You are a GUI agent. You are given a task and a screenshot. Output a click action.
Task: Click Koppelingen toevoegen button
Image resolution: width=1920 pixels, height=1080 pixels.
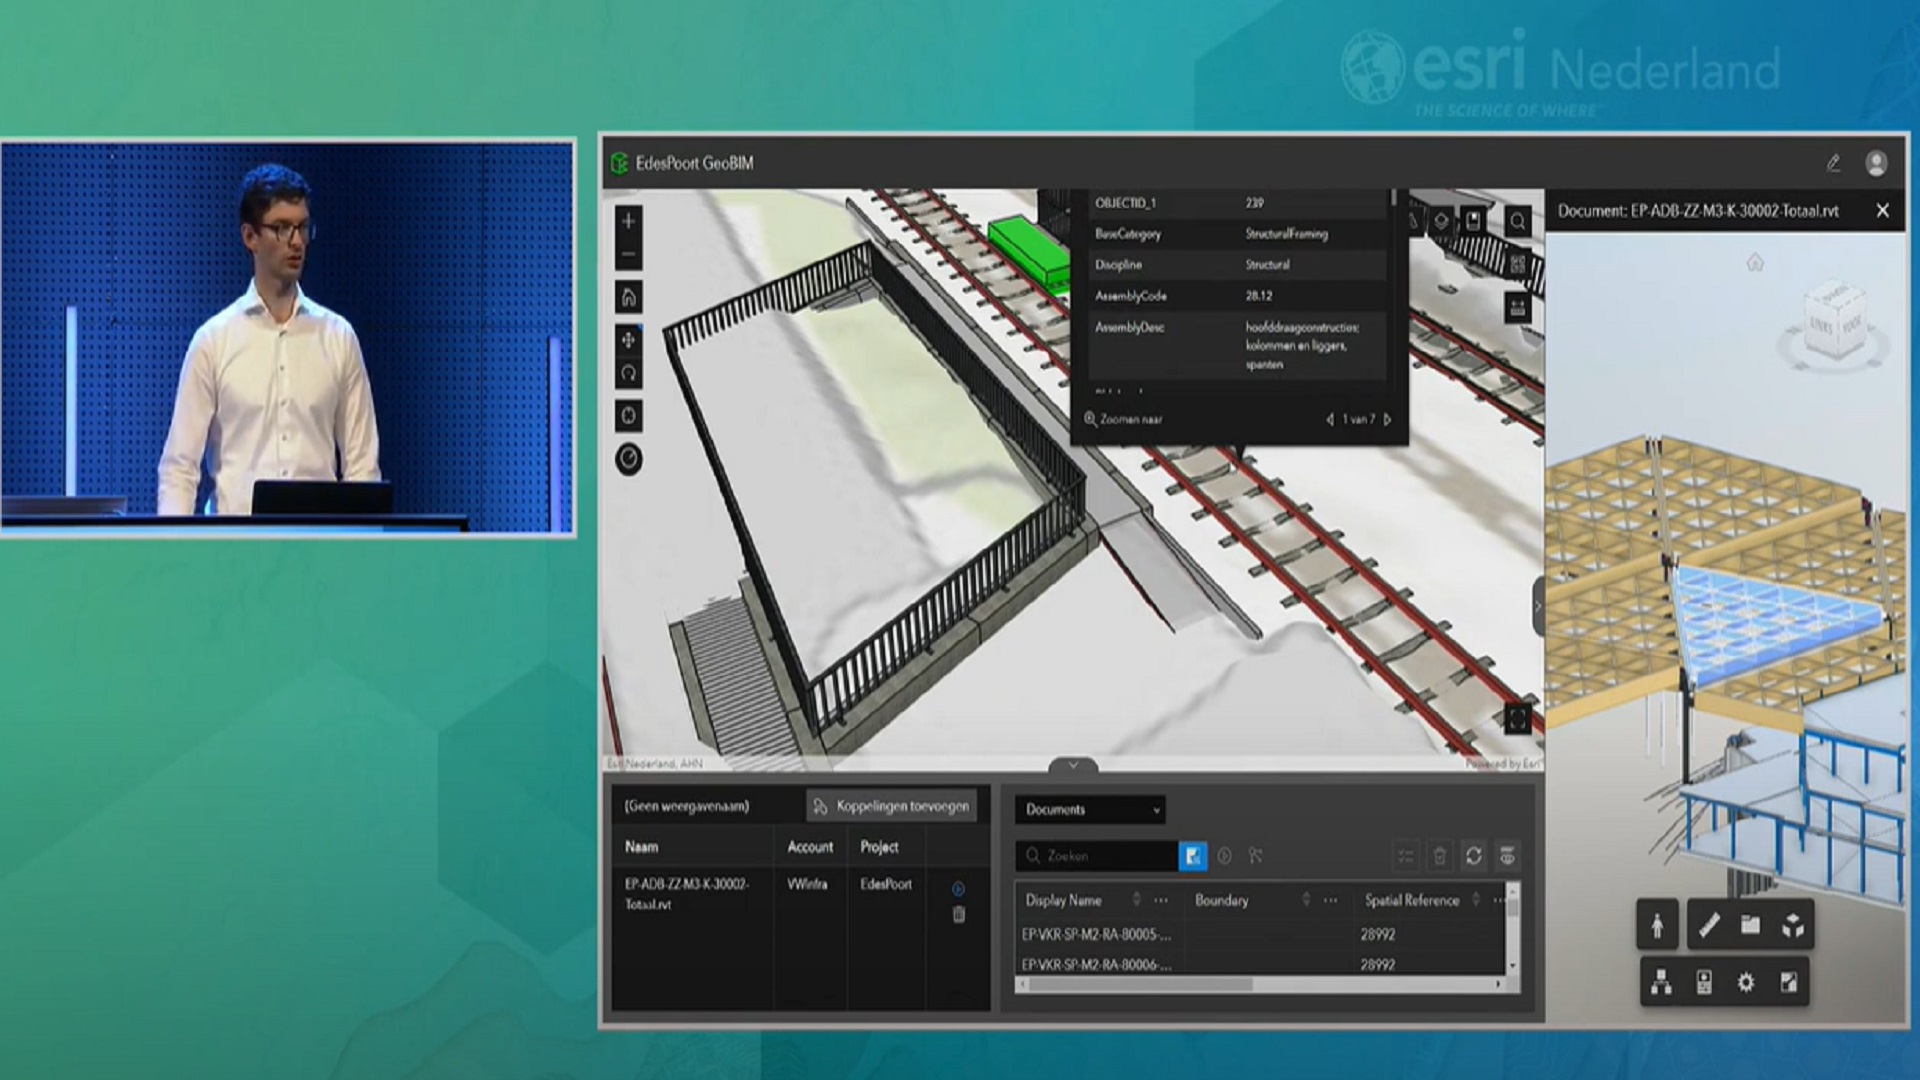click(x=891, y=806)
